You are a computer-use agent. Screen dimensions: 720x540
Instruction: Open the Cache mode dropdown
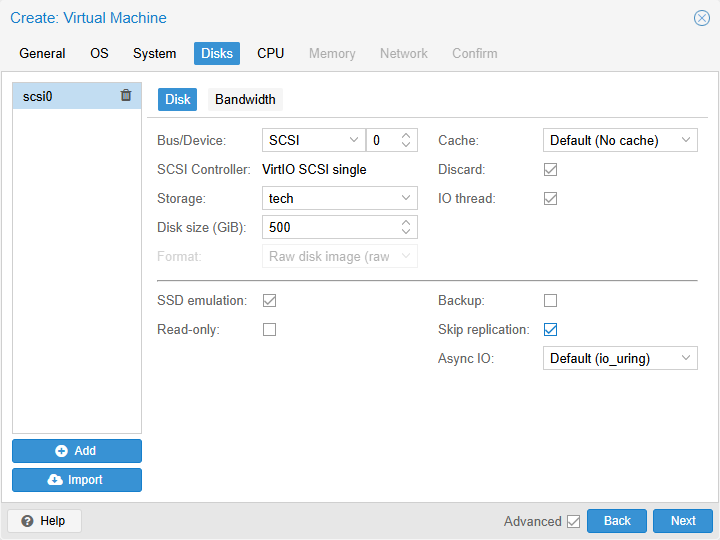tap(686, 141)
